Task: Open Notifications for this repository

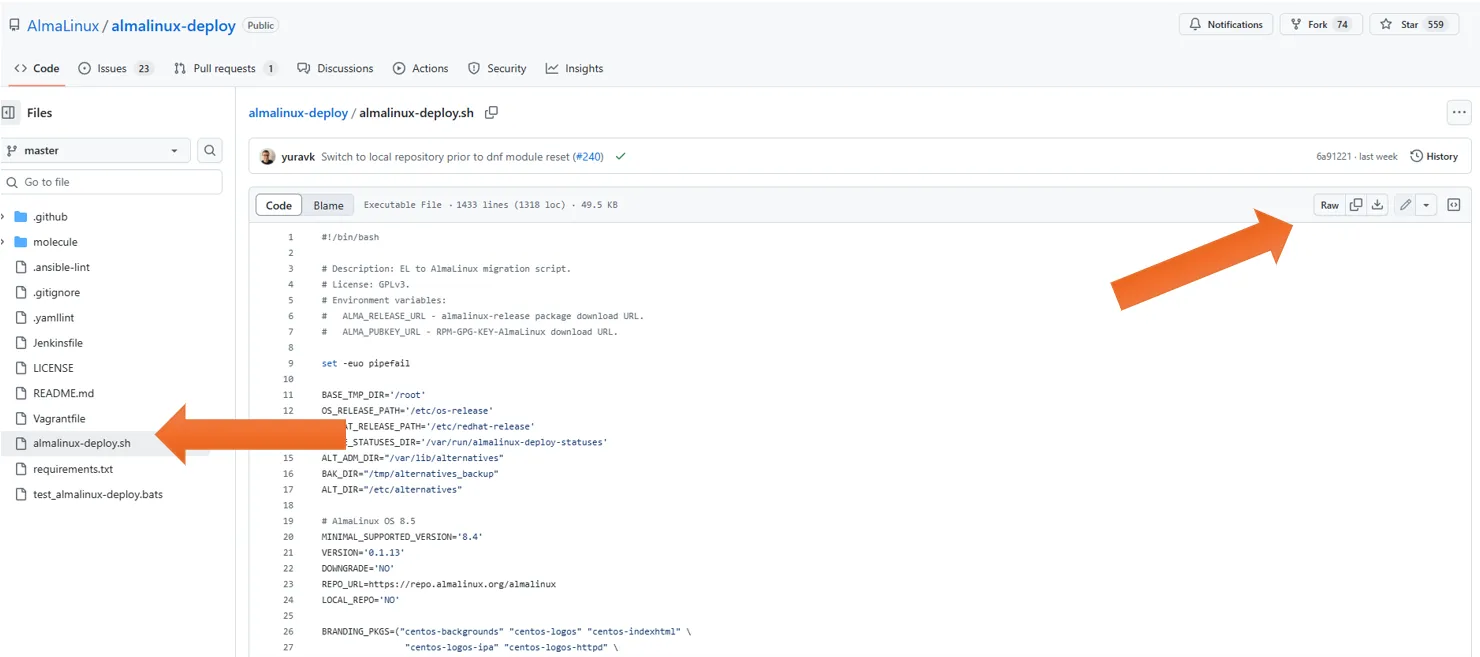Action: coord(1226,25)
